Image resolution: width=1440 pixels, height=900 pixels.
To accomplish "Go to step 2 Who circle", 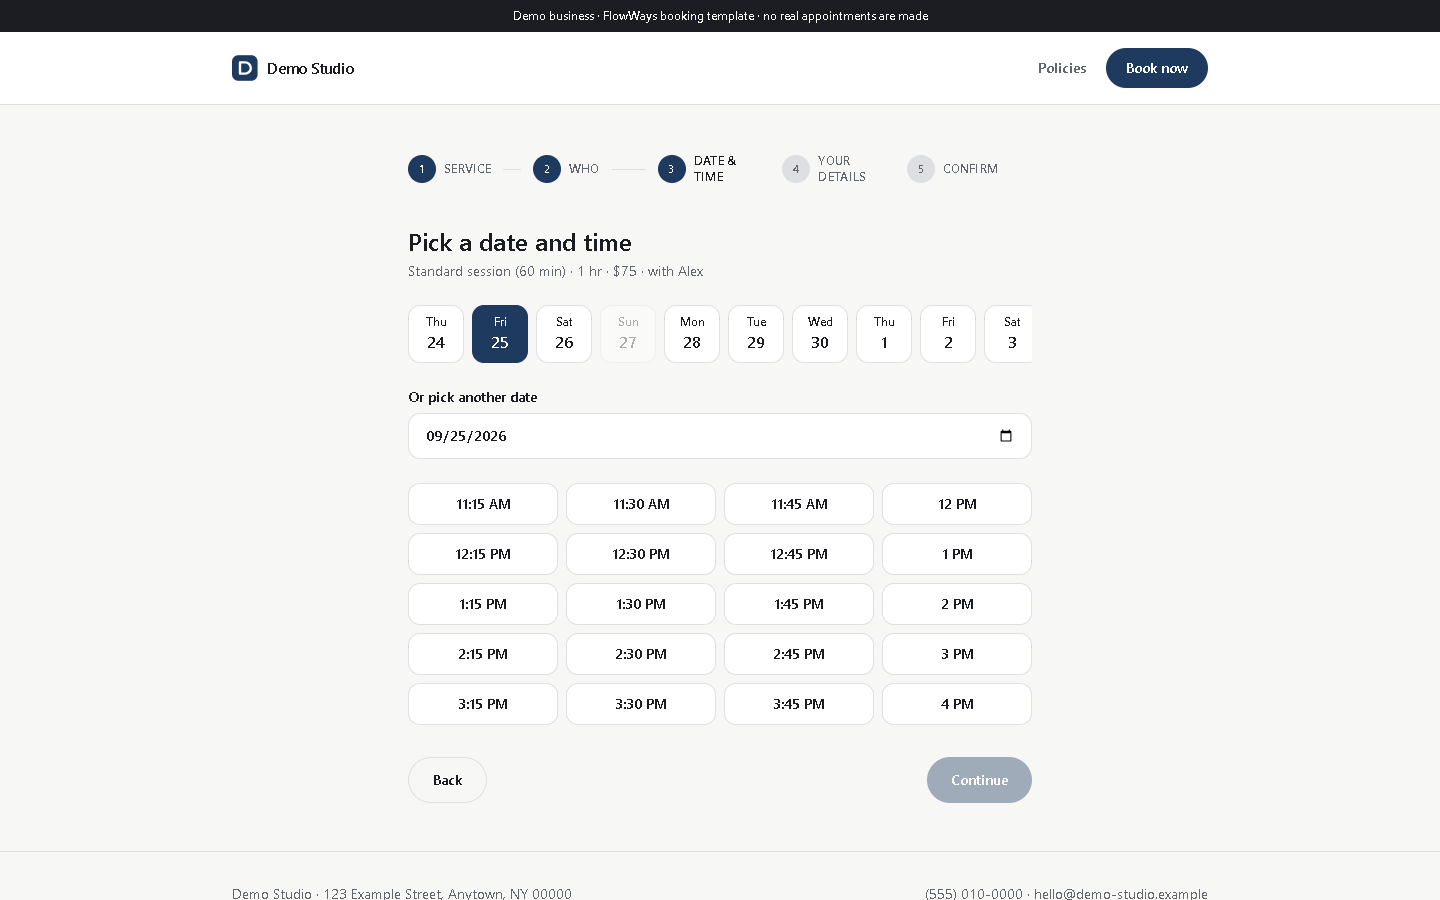I will click(x=547, y=169).
